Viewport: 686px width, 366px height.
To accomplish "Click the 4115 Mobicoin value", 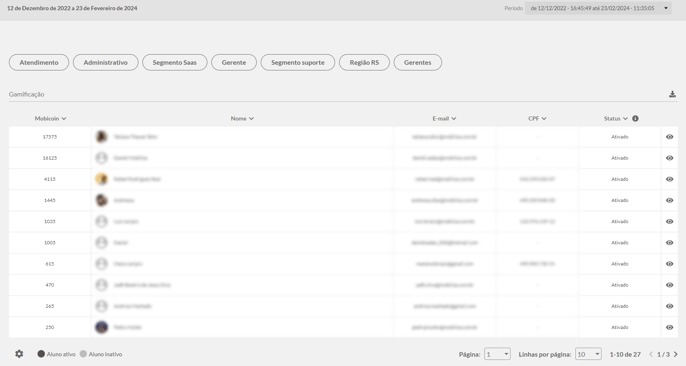I will (50, 179).
